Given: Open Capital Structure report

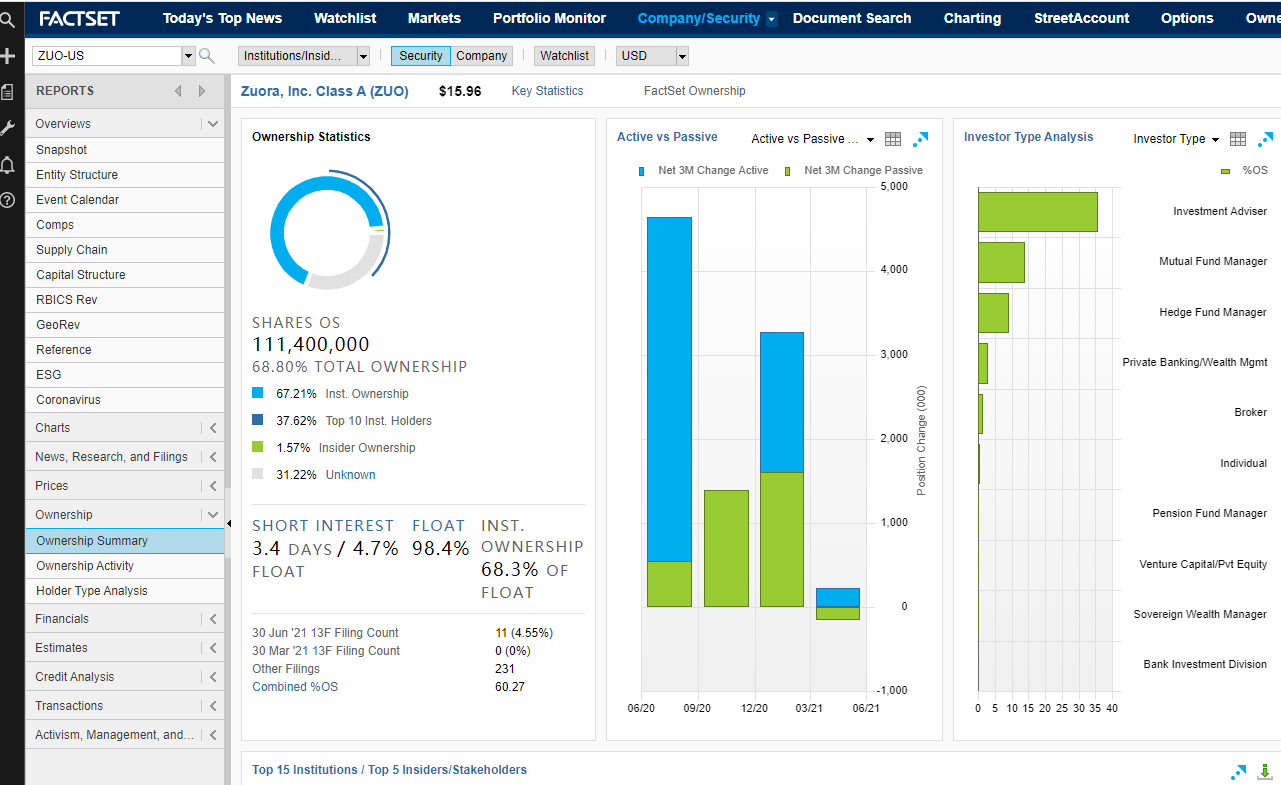Looking at the screenshot, I should coord(125,275).
